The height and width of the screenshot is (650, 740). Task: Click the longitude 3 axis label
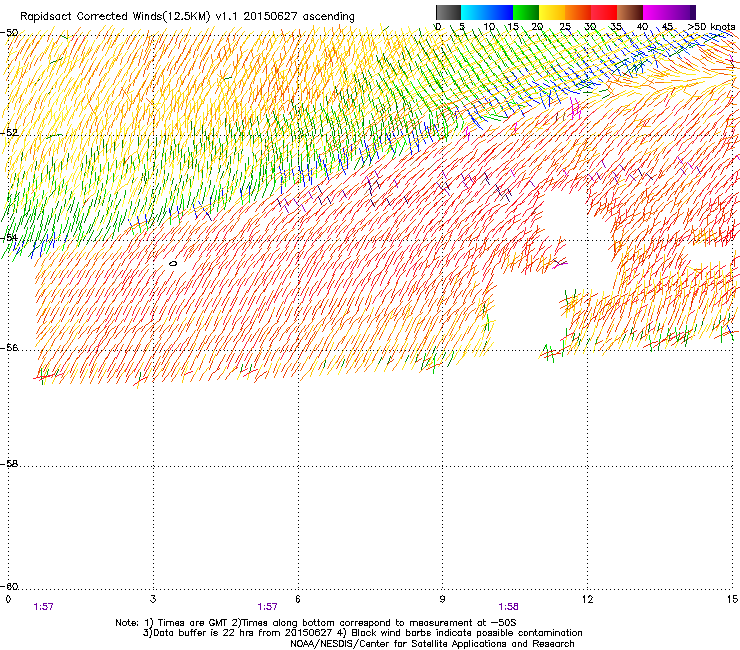click(x=153, y=599)
